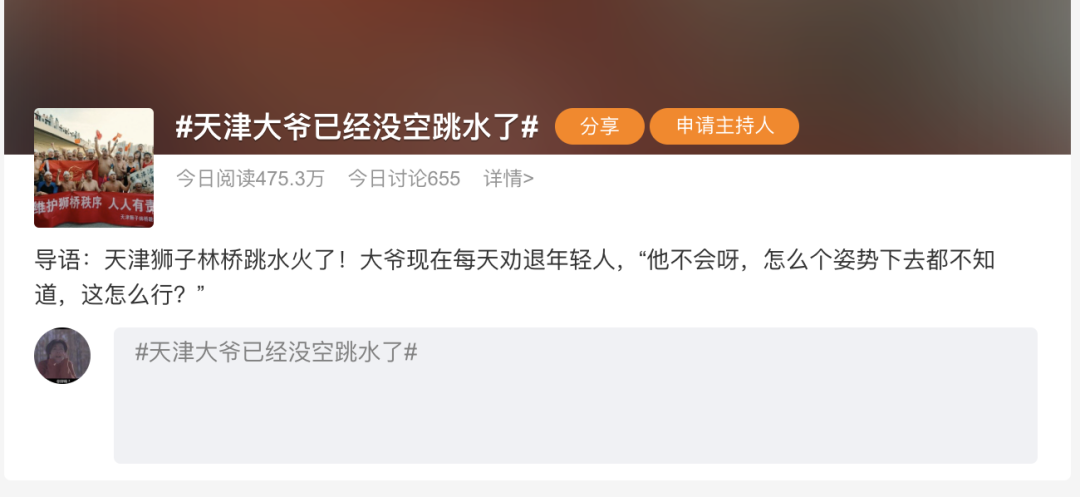Click your round profile avatar

click(x=62, y=355)
